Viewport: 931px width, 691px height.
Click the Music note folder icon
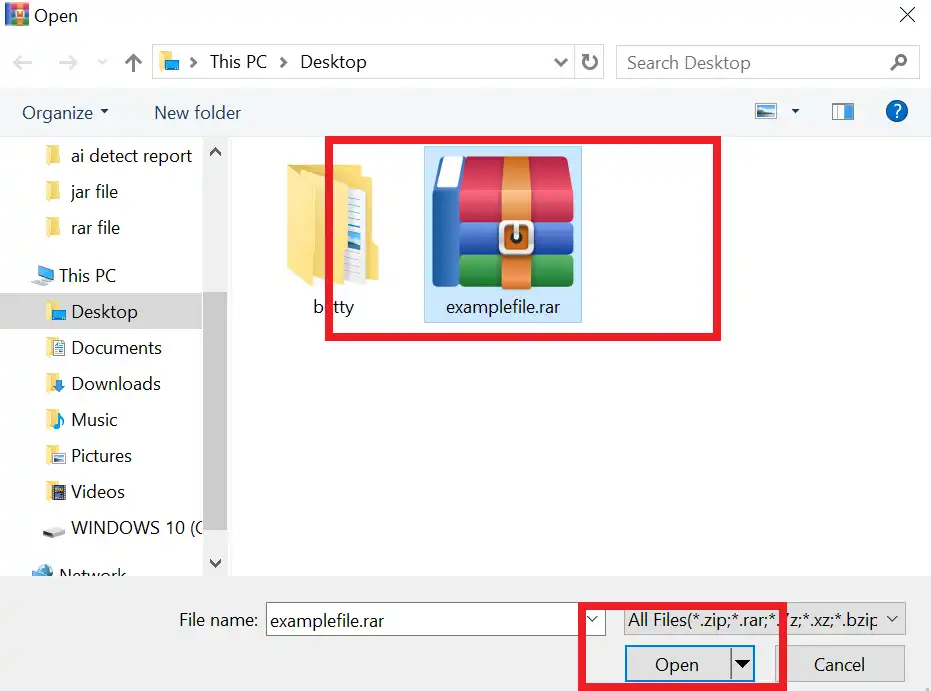(55, 420)
